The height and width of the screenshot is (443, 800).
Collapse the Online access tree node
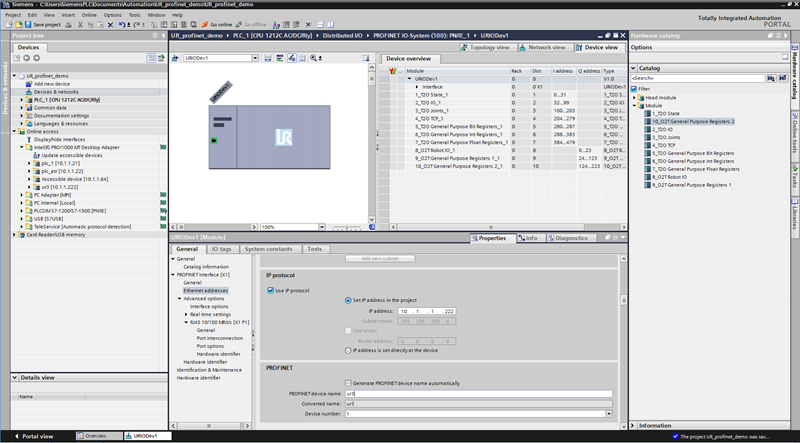pyautogui.click(x=14, y=132)
